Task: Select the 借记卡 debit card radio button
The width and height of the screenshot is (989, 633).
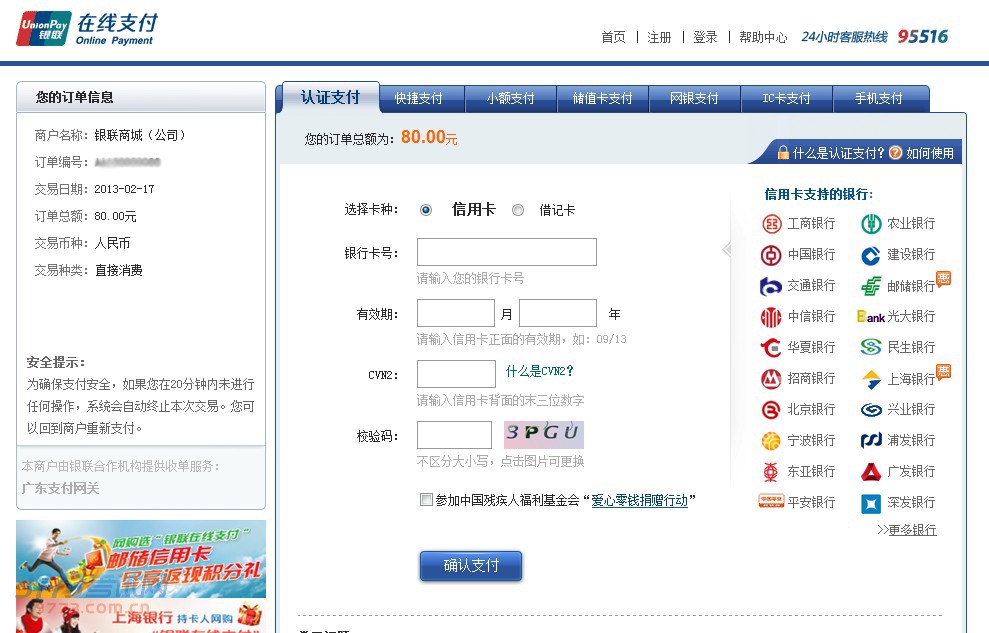Action: 517,210
